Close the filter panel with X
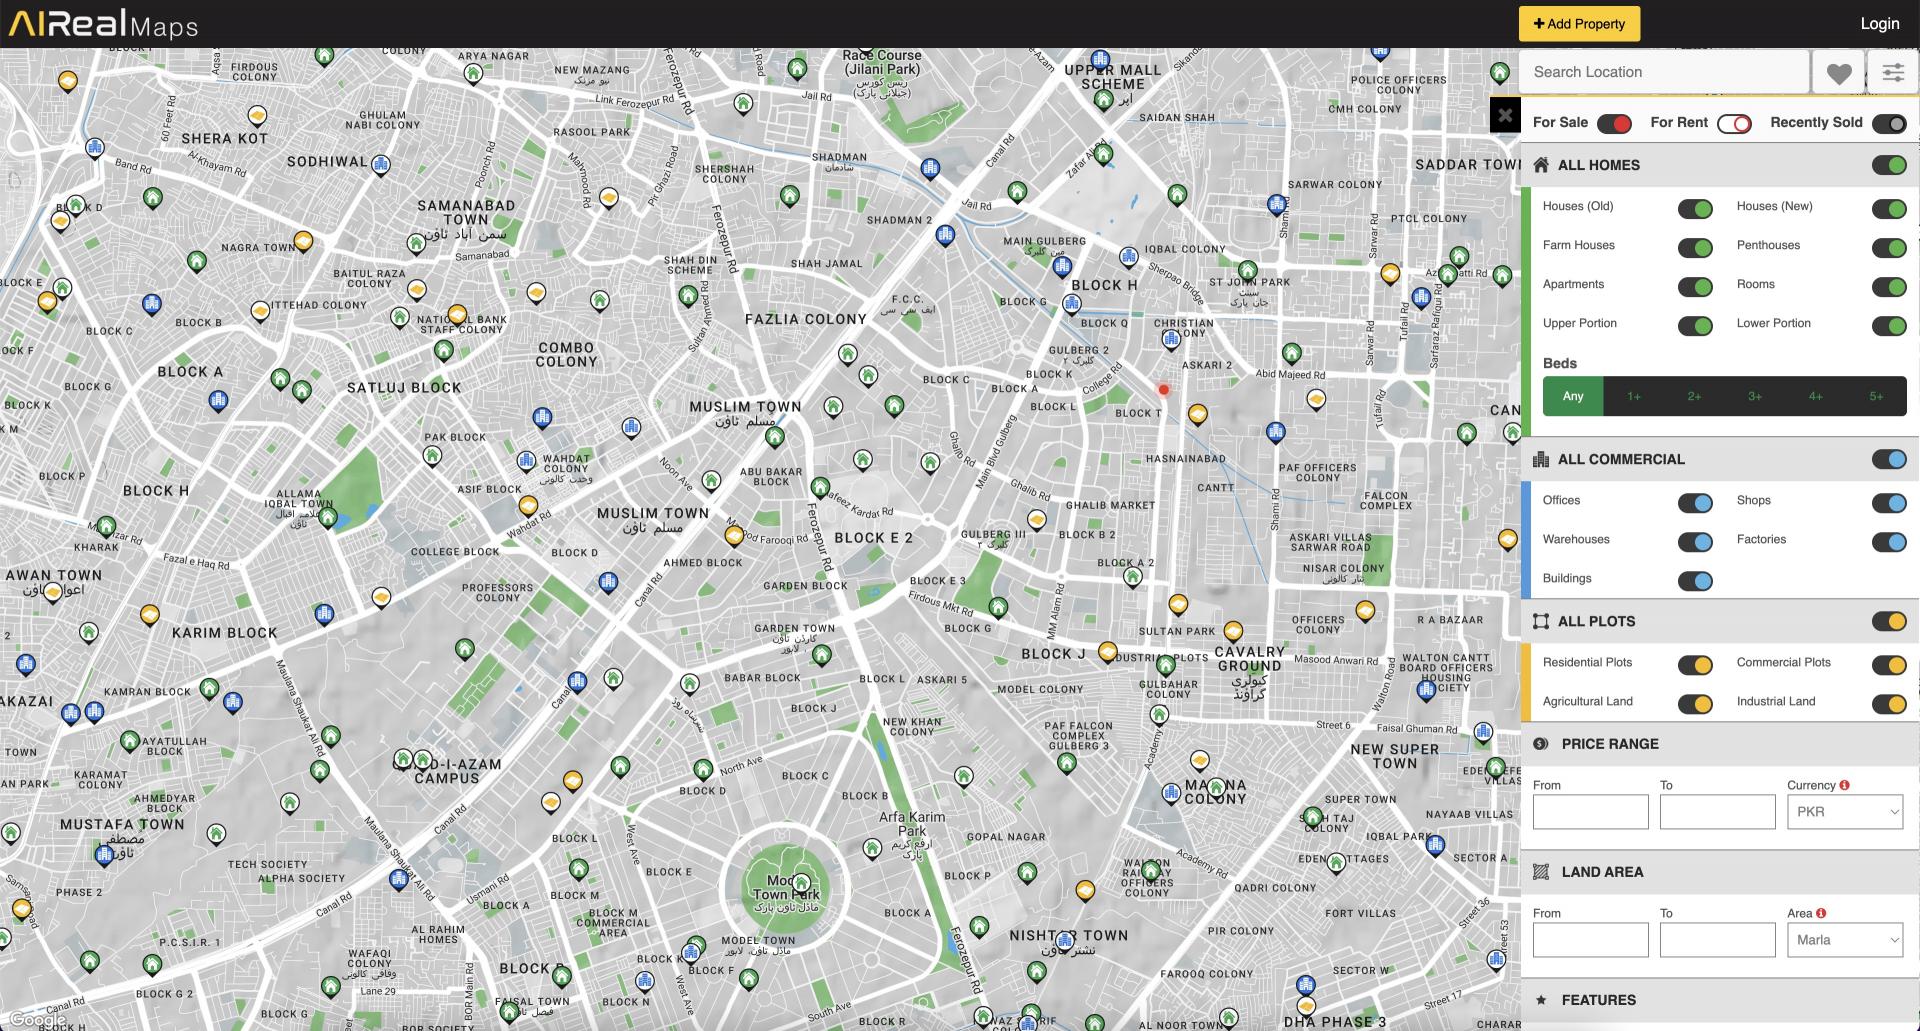 1505,115
